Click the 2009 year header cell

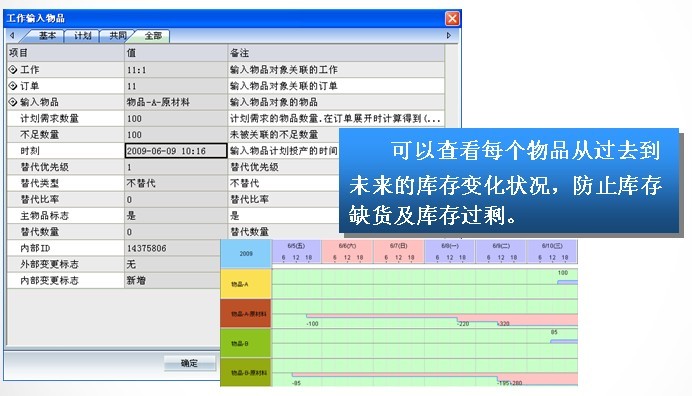[245, 254]
